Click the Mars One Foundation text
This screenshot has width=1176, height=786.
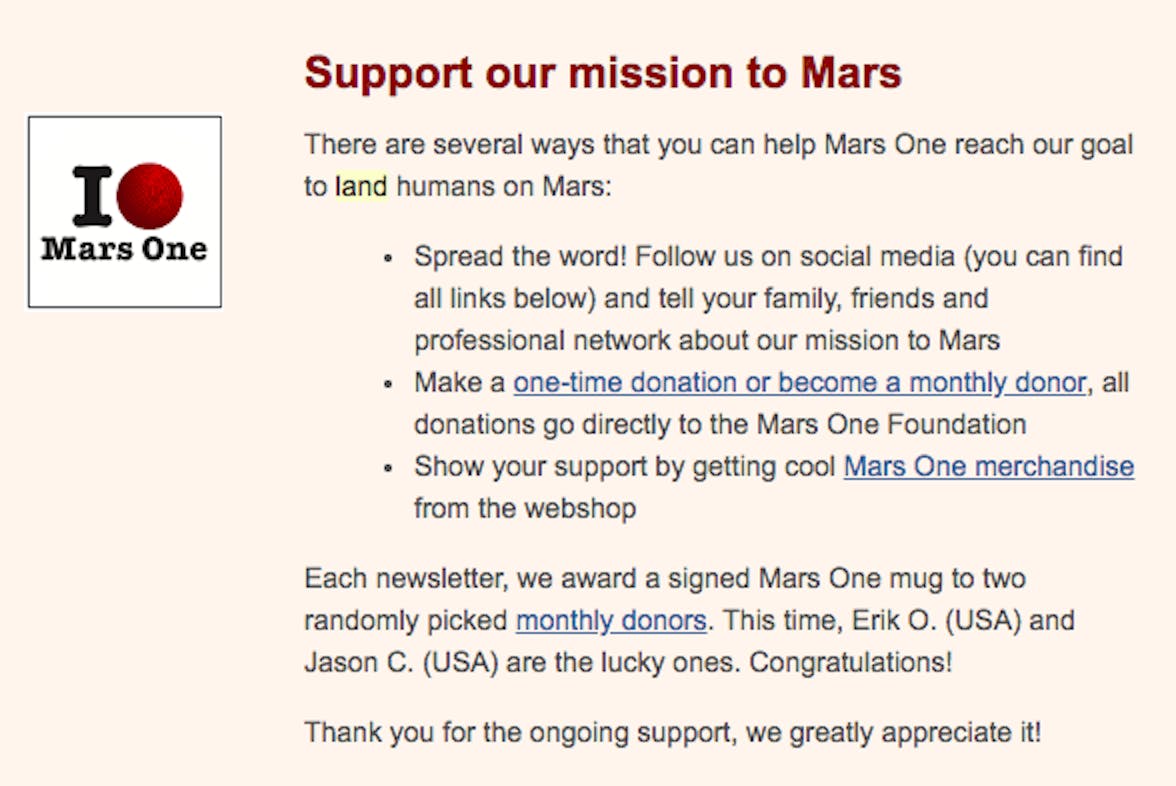pos(892,424)
